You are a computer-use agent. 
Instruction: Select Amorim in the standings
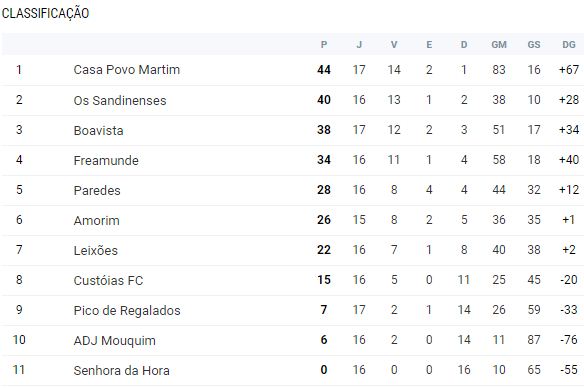[x=96, y=220]
